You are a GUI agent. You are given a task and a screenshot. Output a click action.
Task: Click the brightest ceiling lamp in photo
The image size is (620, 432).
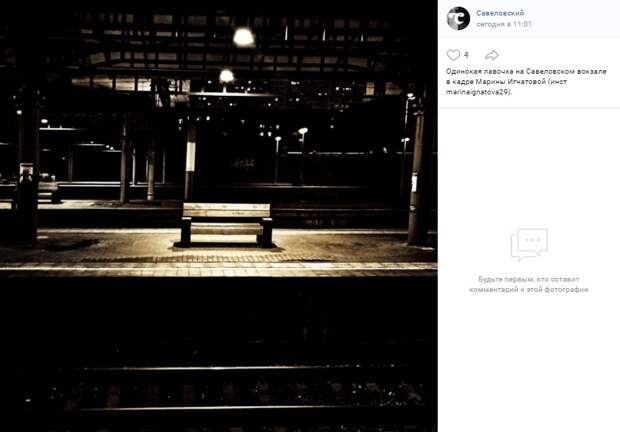point(244,37)
